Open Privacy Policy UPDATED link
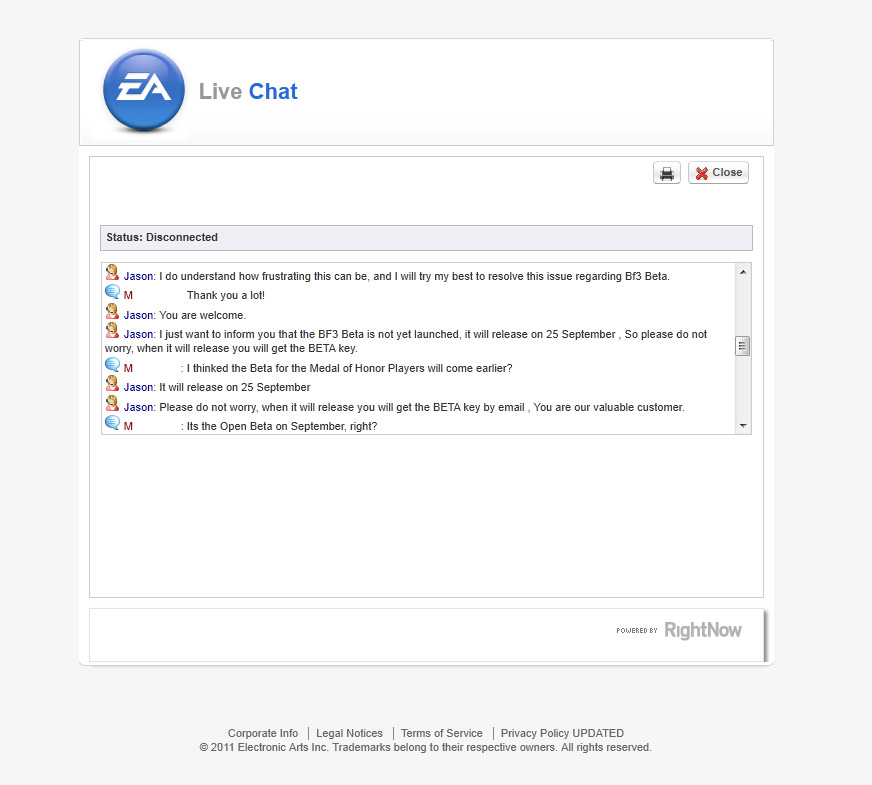Screen dimensions: 872x785 (x=562, y=733)
